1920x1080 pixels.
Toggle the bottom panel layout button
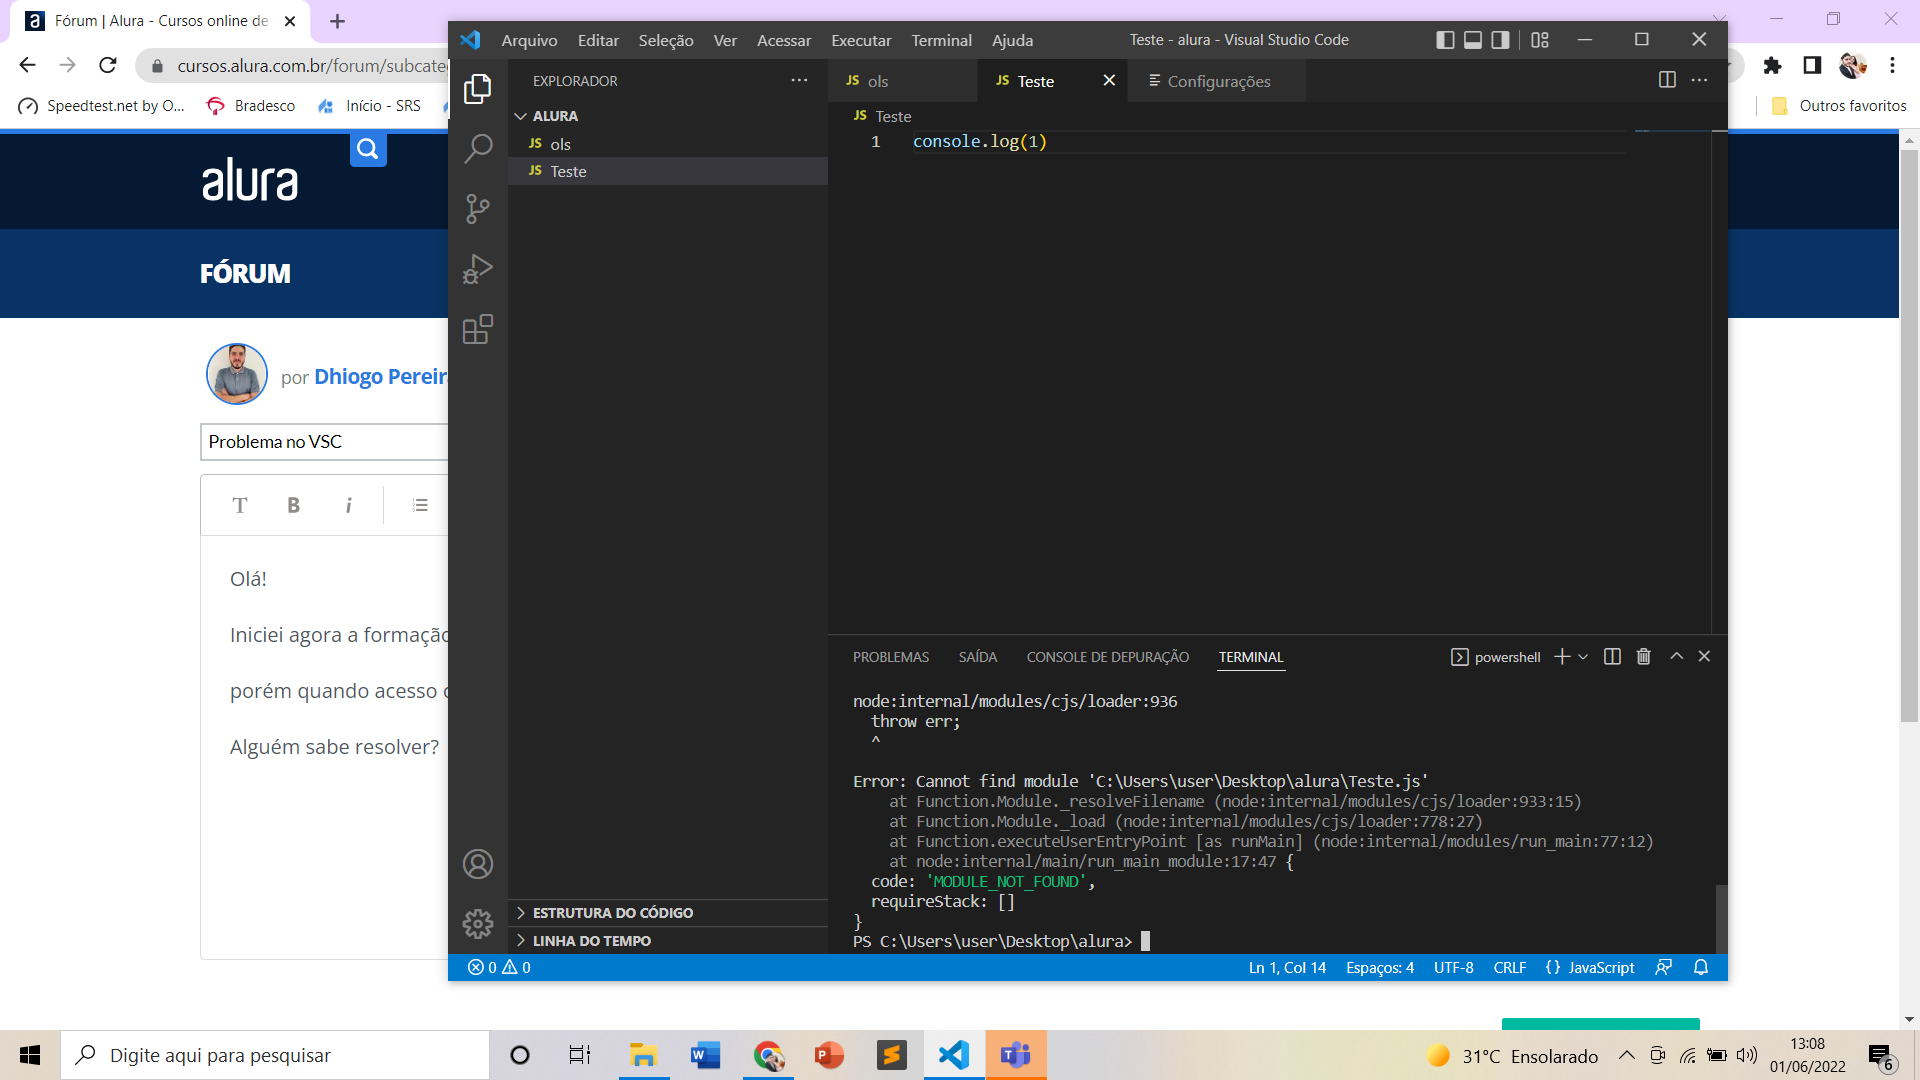(x=1473, y=40)
